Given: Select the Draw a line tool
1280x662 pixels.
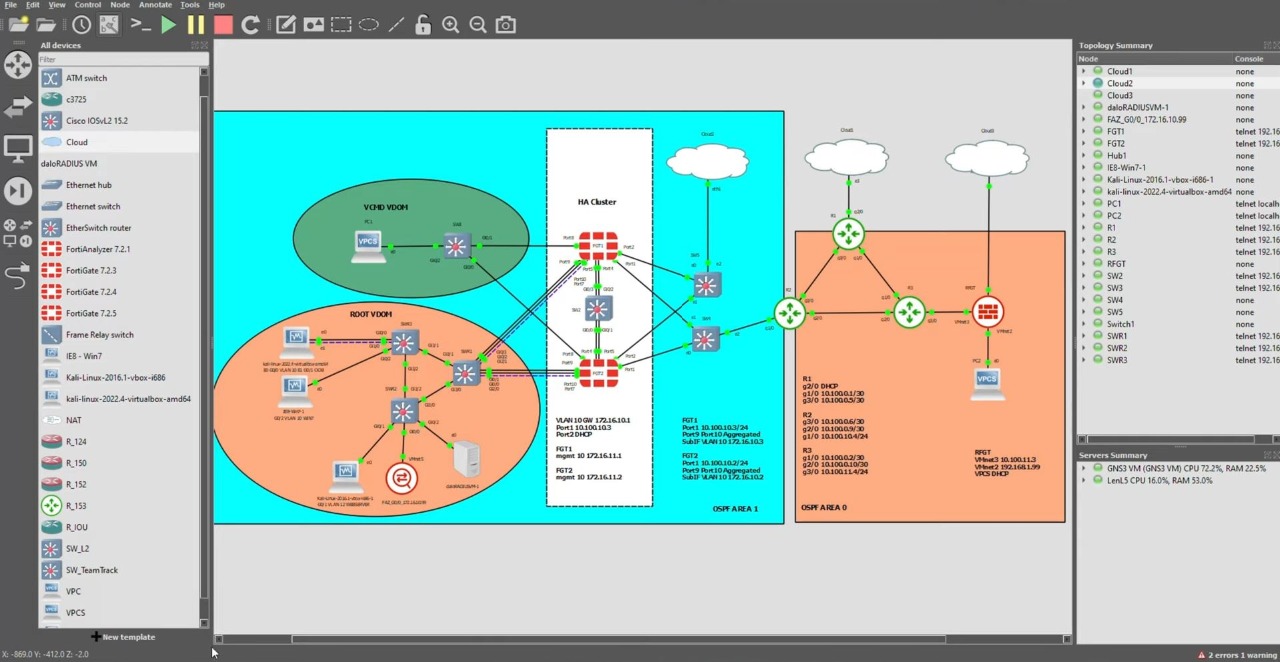Looking at the screenshot, I should (x=396, y=25).
